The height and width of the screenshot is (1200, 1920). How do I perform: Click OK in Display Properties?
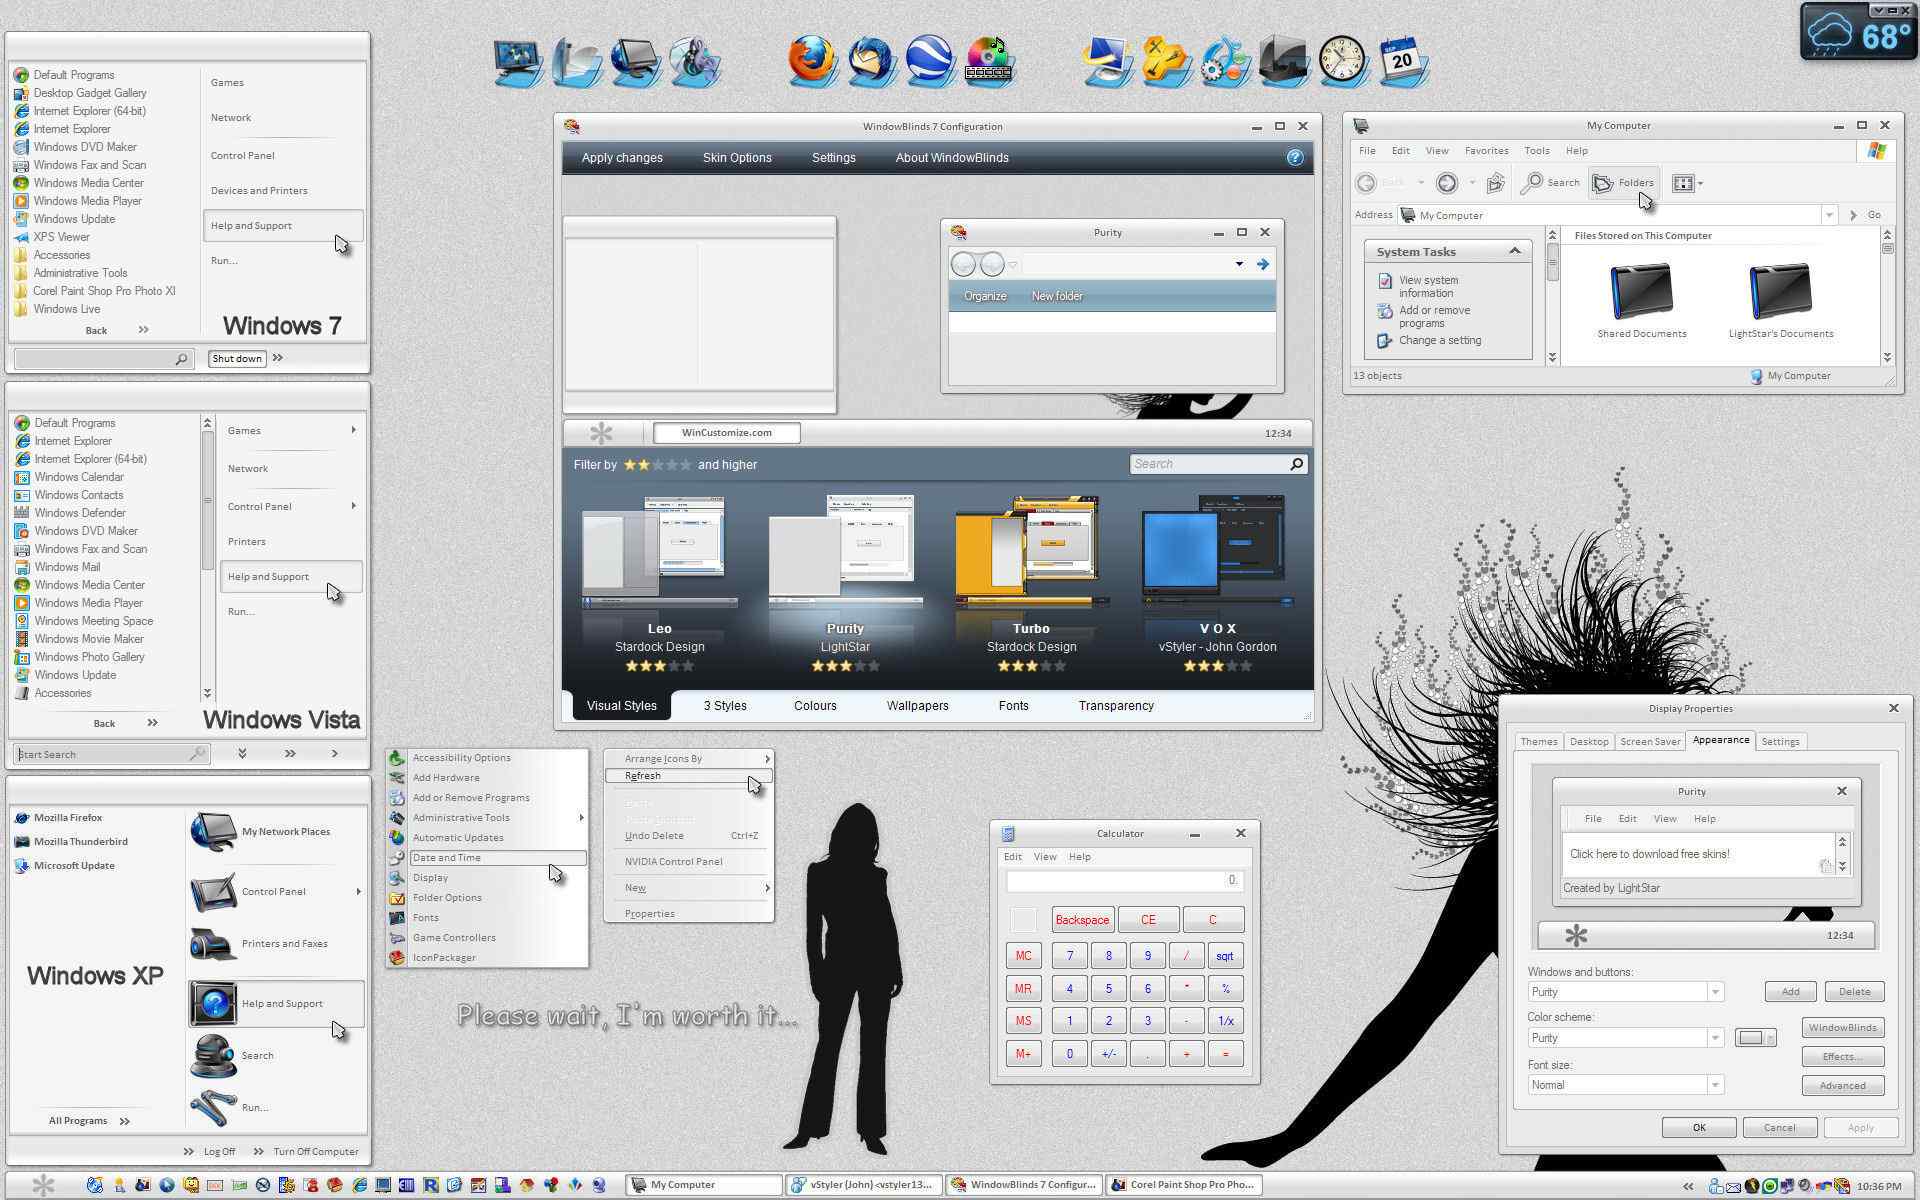coord(1699,1128)
